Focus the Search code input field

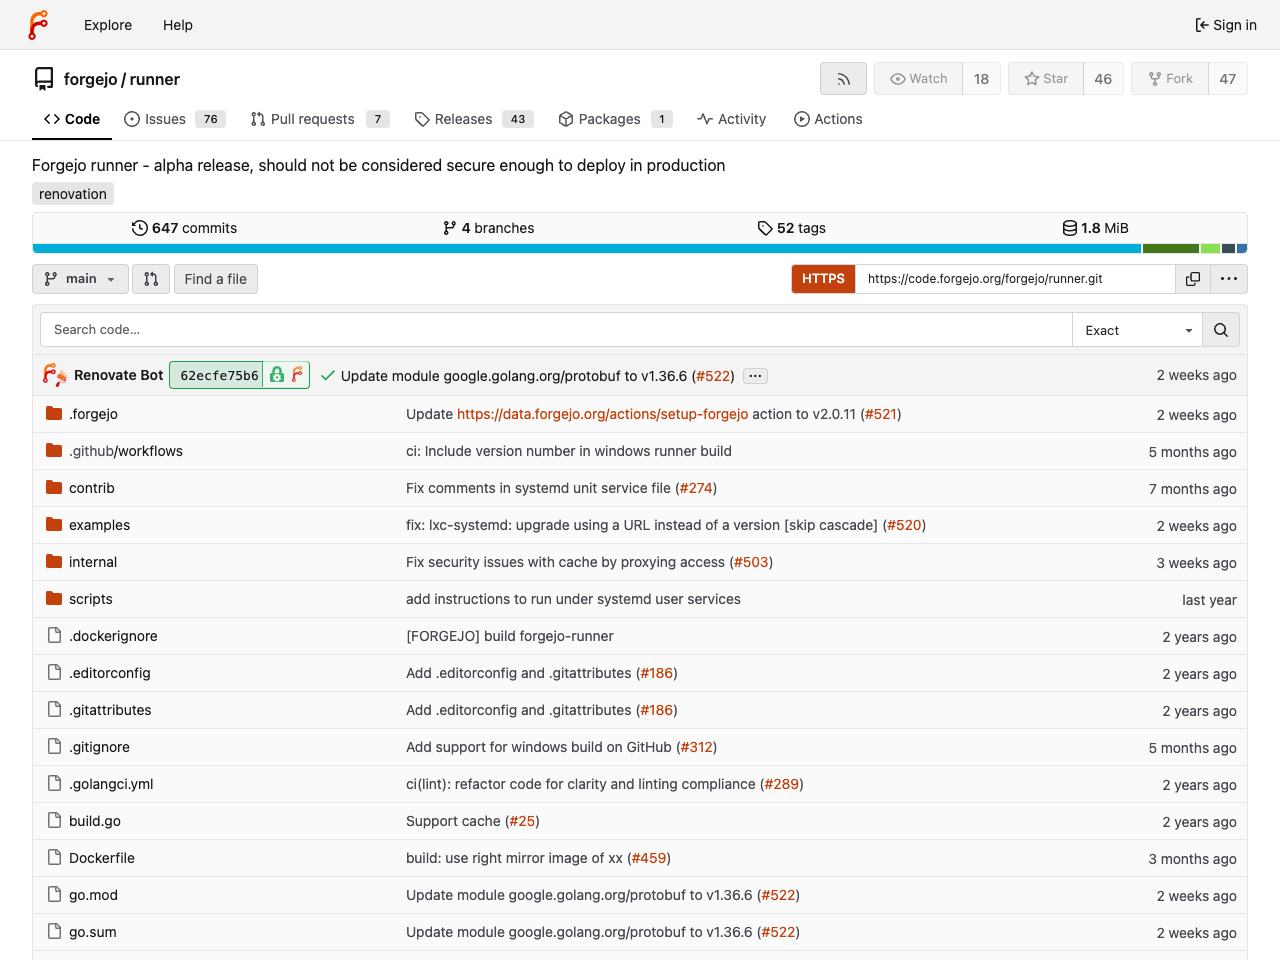coord(556,330)
